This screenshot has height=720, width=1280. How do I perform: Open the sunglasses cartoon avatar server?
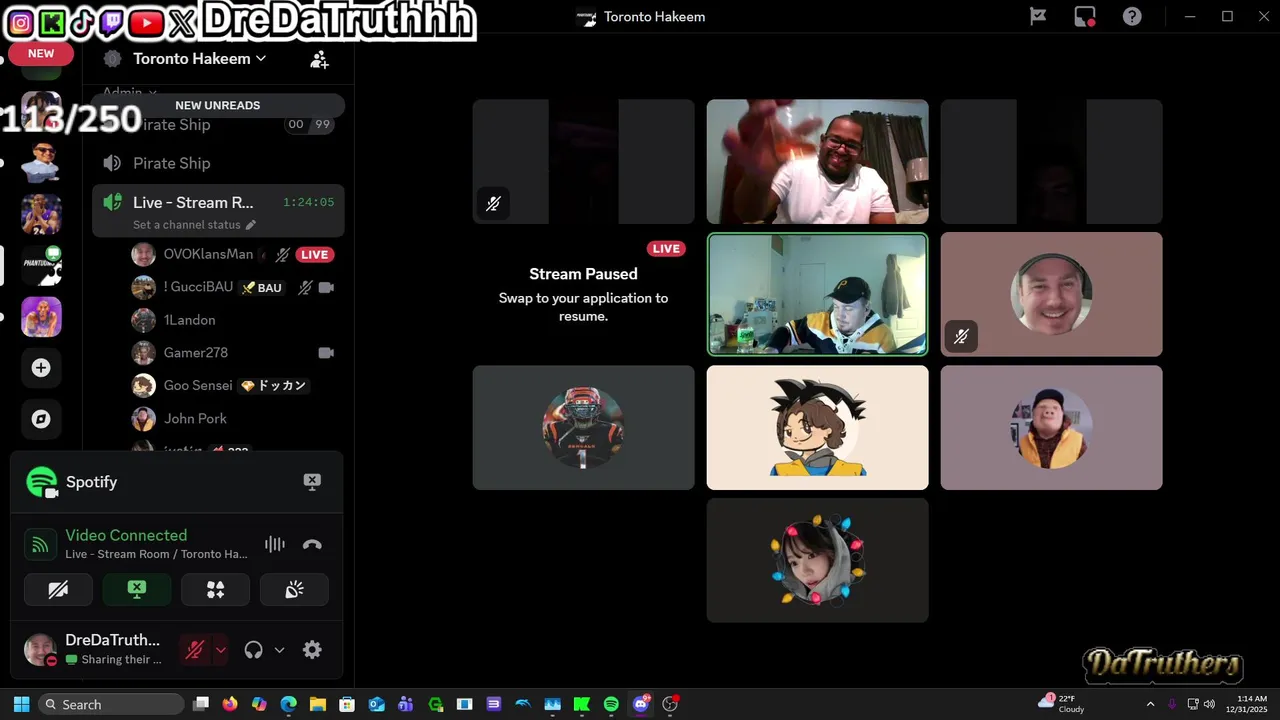pos(41,162)
